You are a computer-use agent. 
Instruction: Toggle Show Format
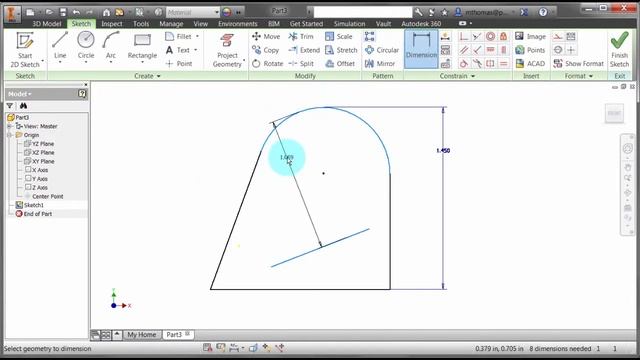[578, 63]
